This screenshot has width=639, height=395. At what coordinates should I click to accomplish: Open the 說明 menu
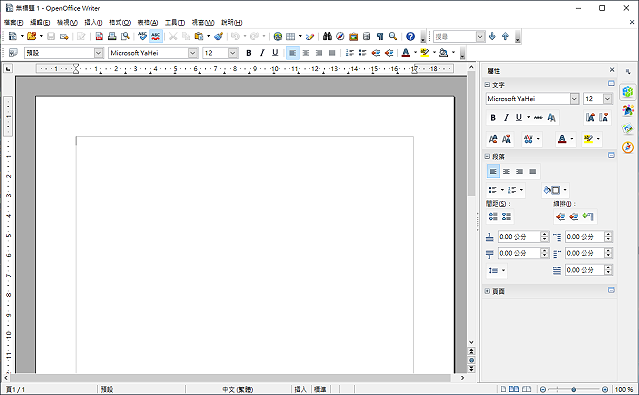pyautogui.click(x=231, y=22)
